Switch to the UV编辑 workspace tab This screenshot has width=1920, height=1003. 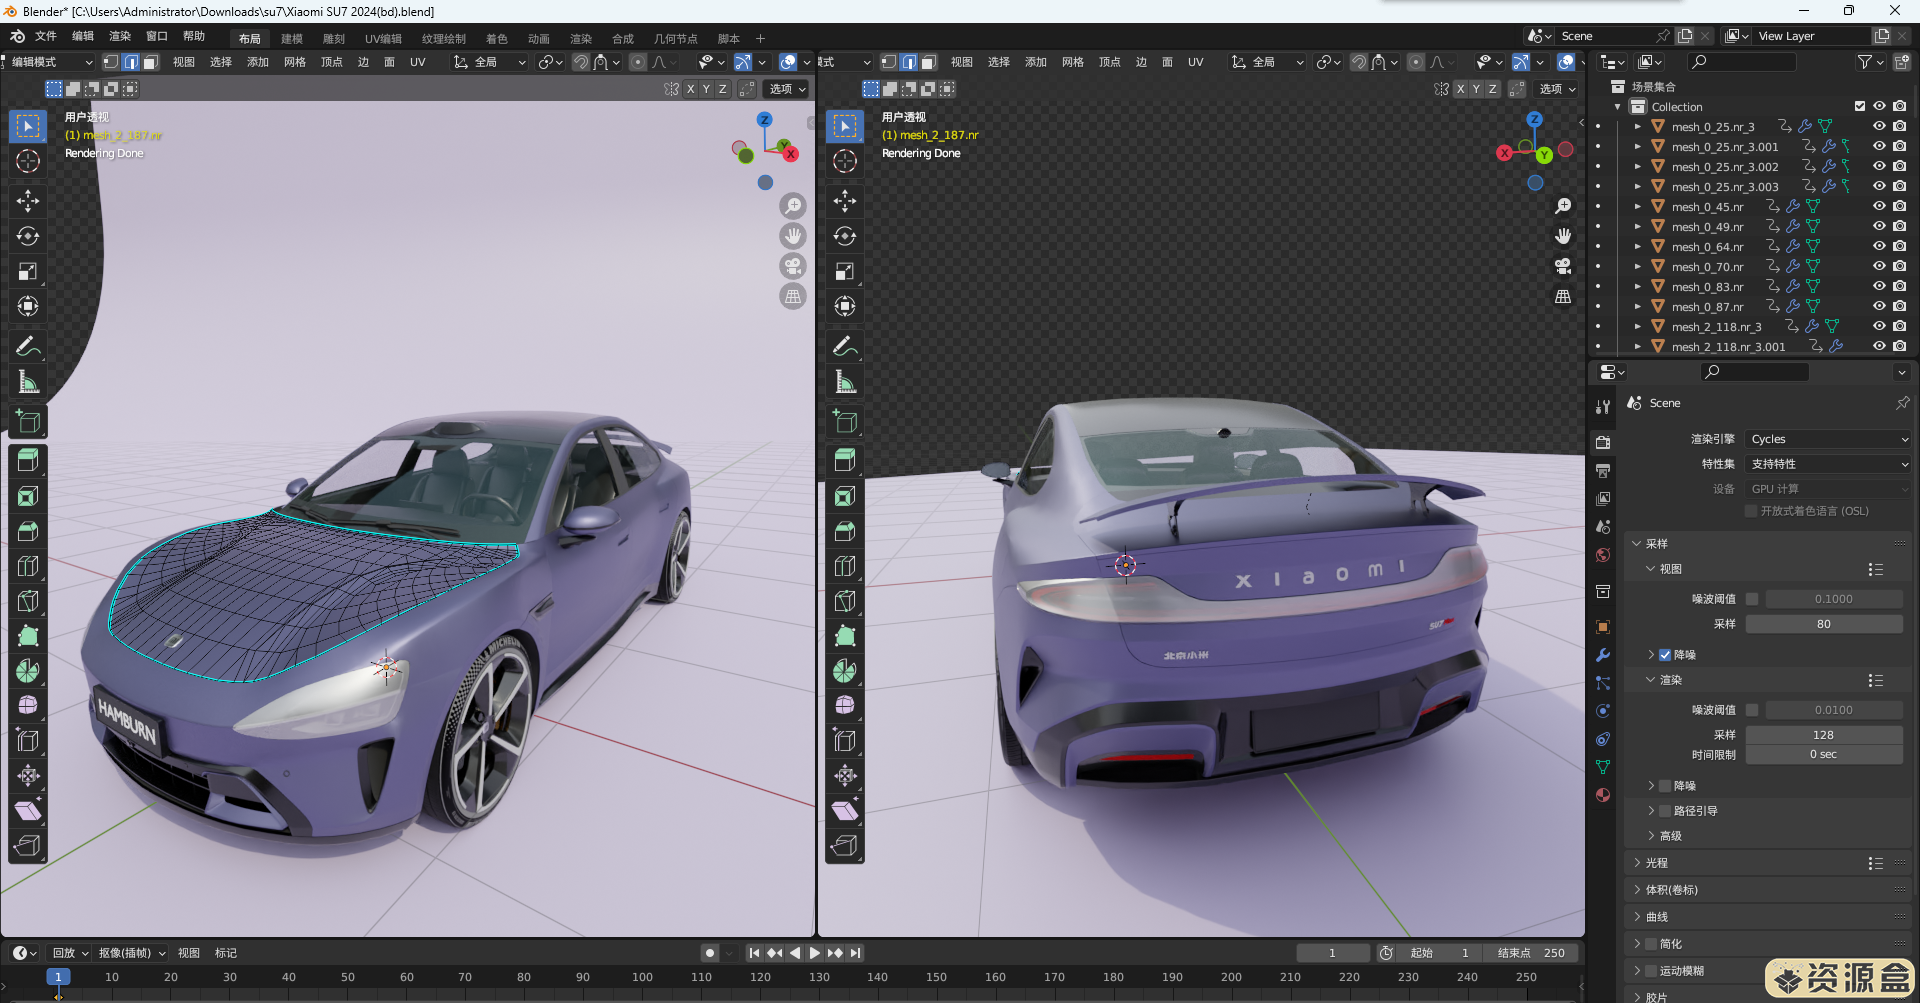point(383,39)
